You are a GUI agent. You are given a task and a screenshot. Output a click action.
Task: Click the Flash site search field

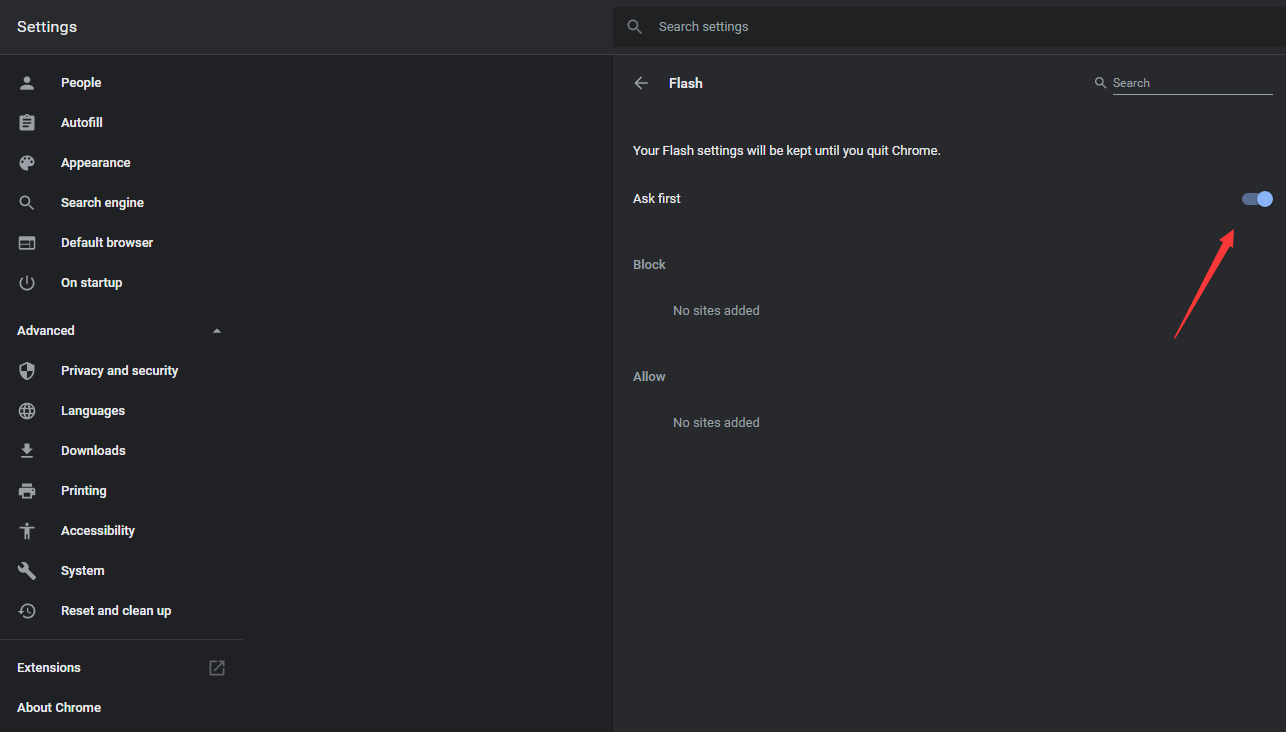point(1190,83)
